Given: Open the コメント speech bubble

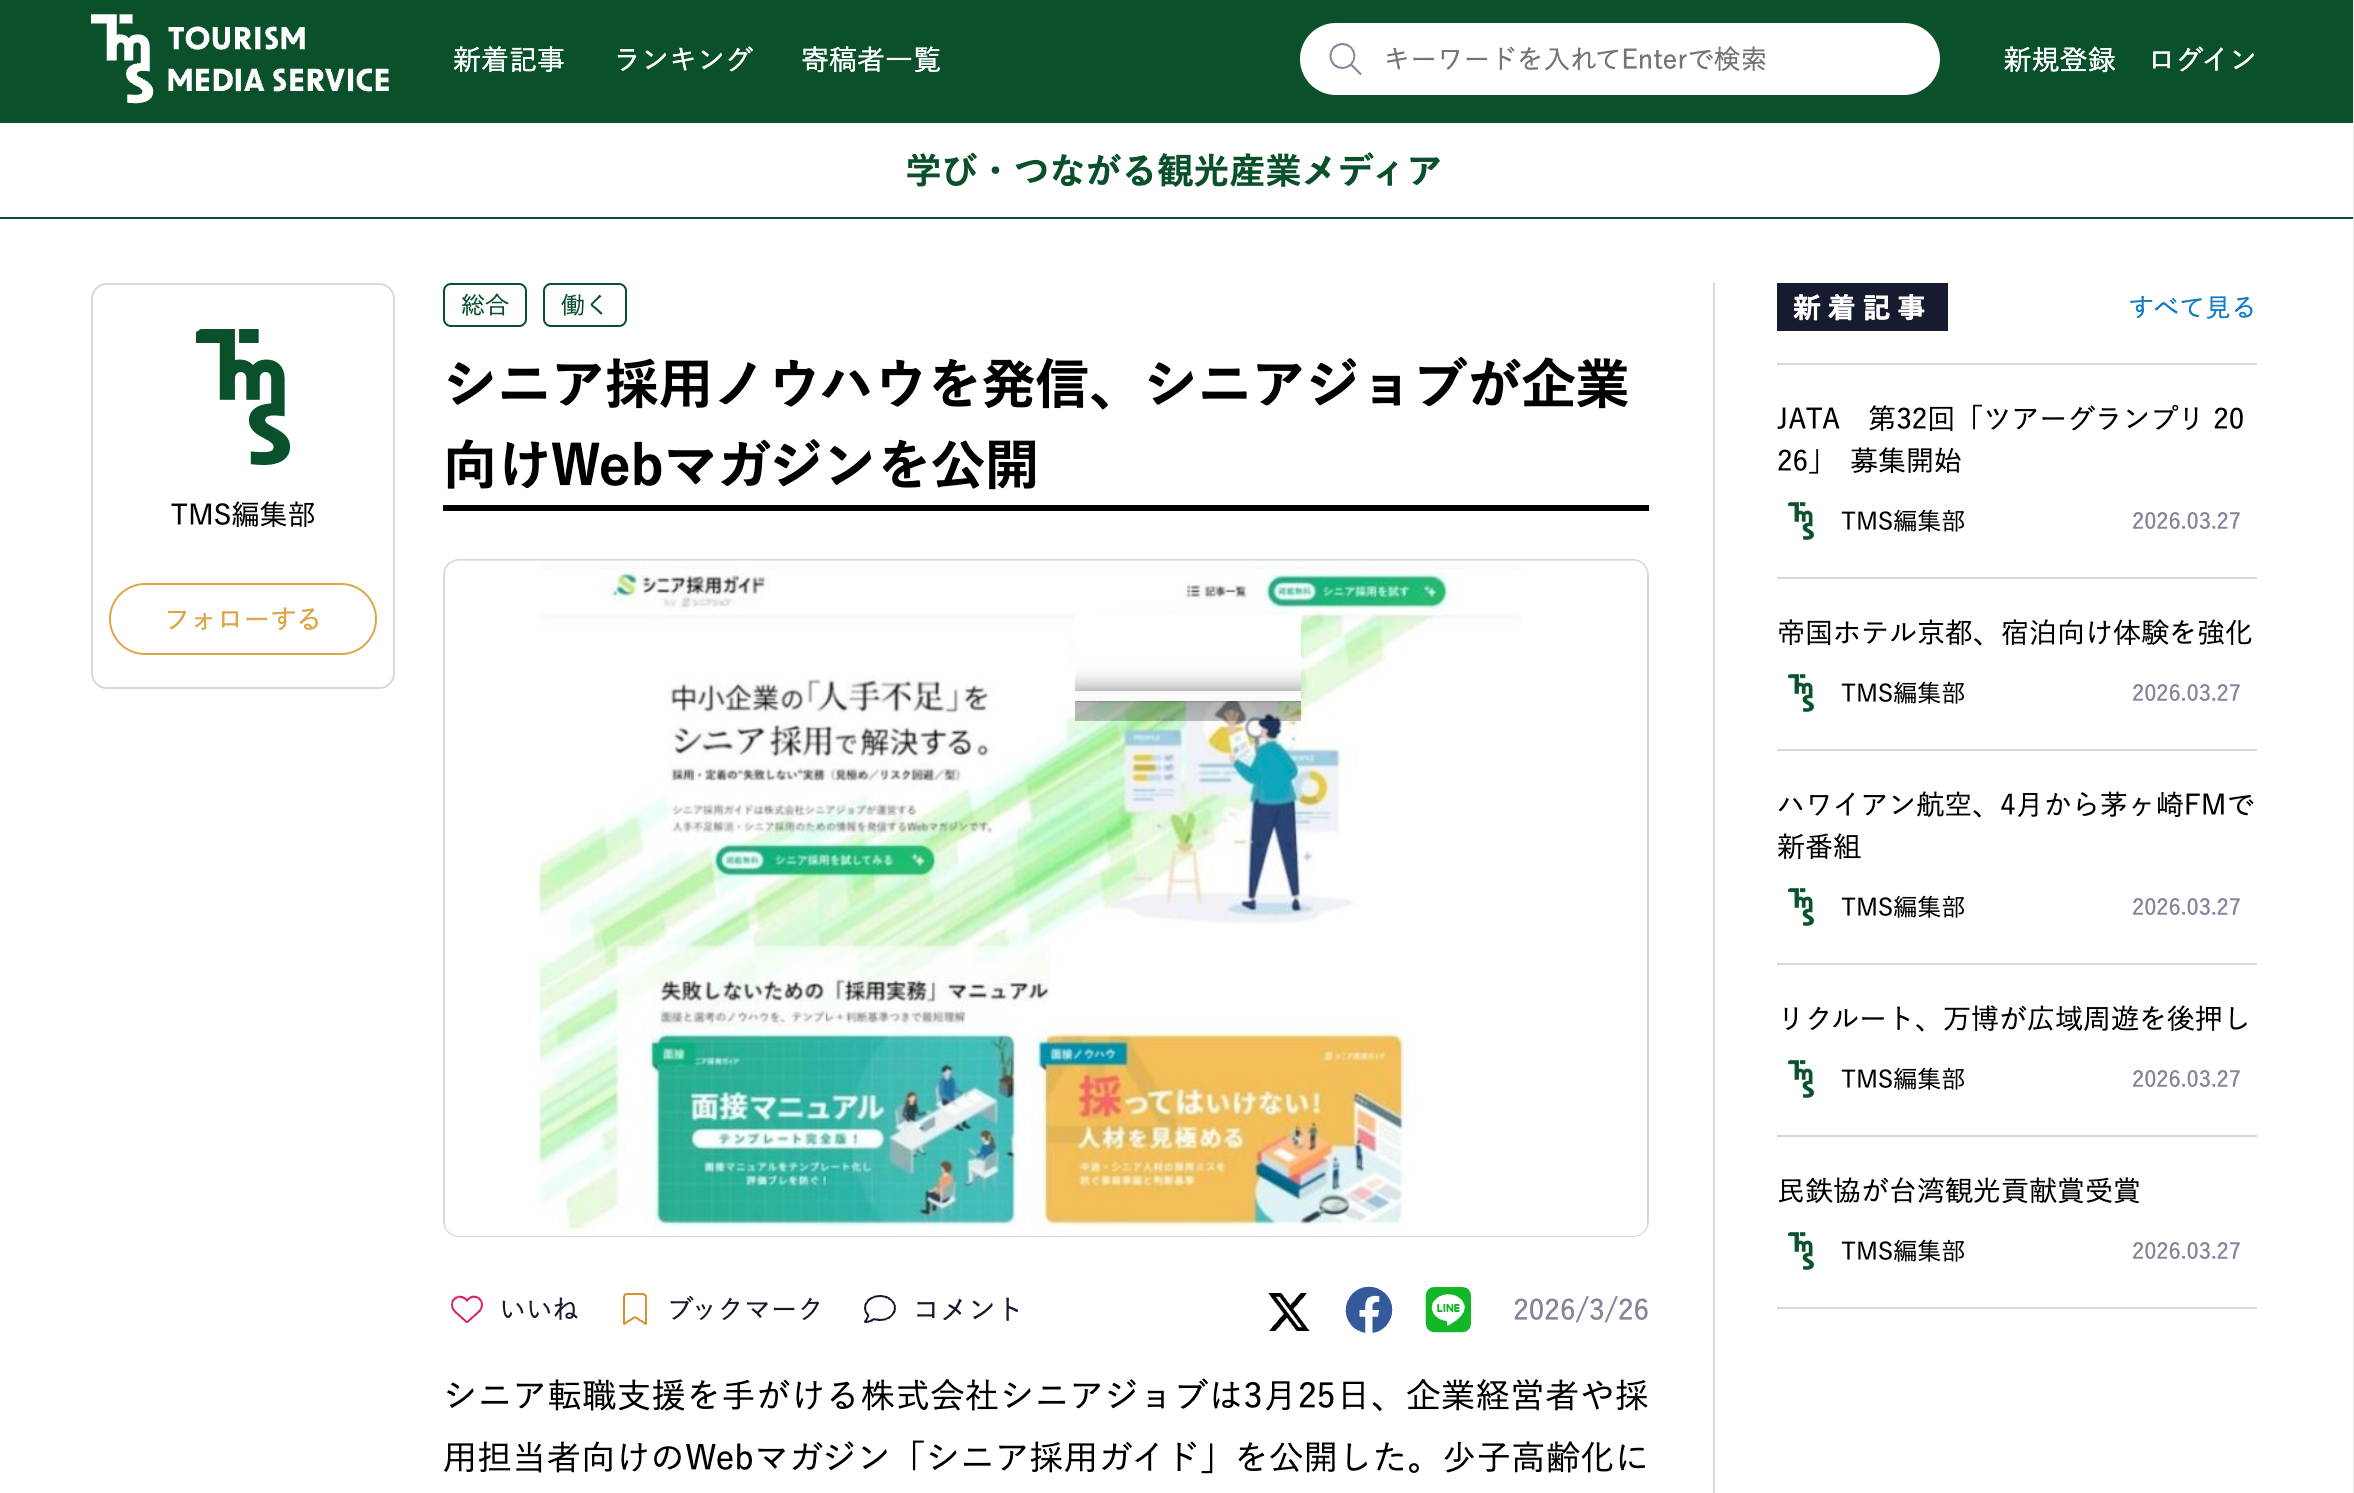Looking at the screenshot, I should point(879,1309).
